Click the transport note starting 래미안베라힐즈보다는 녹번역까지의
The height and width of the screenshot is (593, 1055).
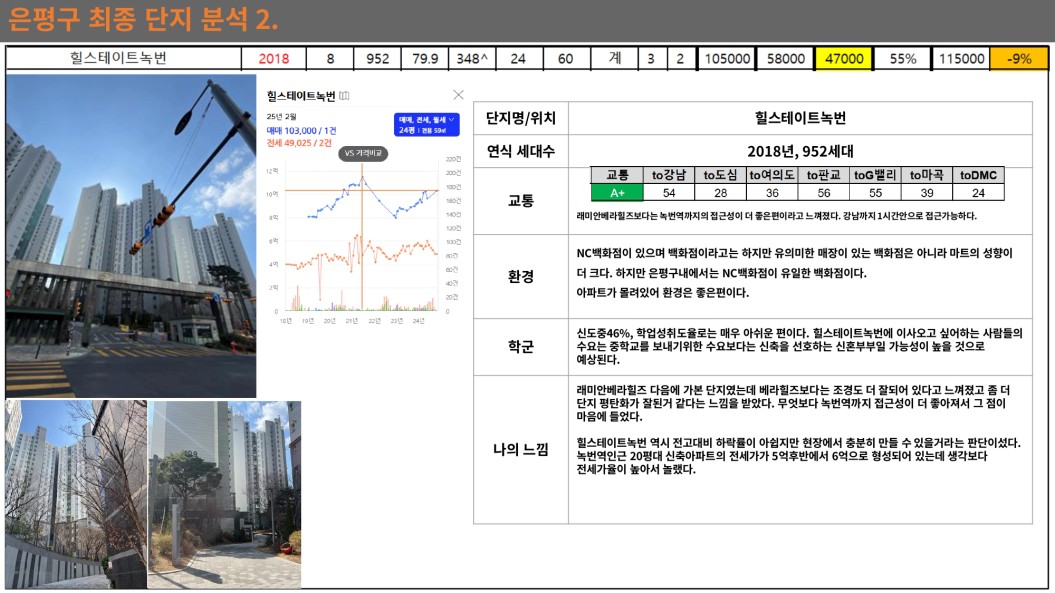pyautogui.click(x=776, y=216)
